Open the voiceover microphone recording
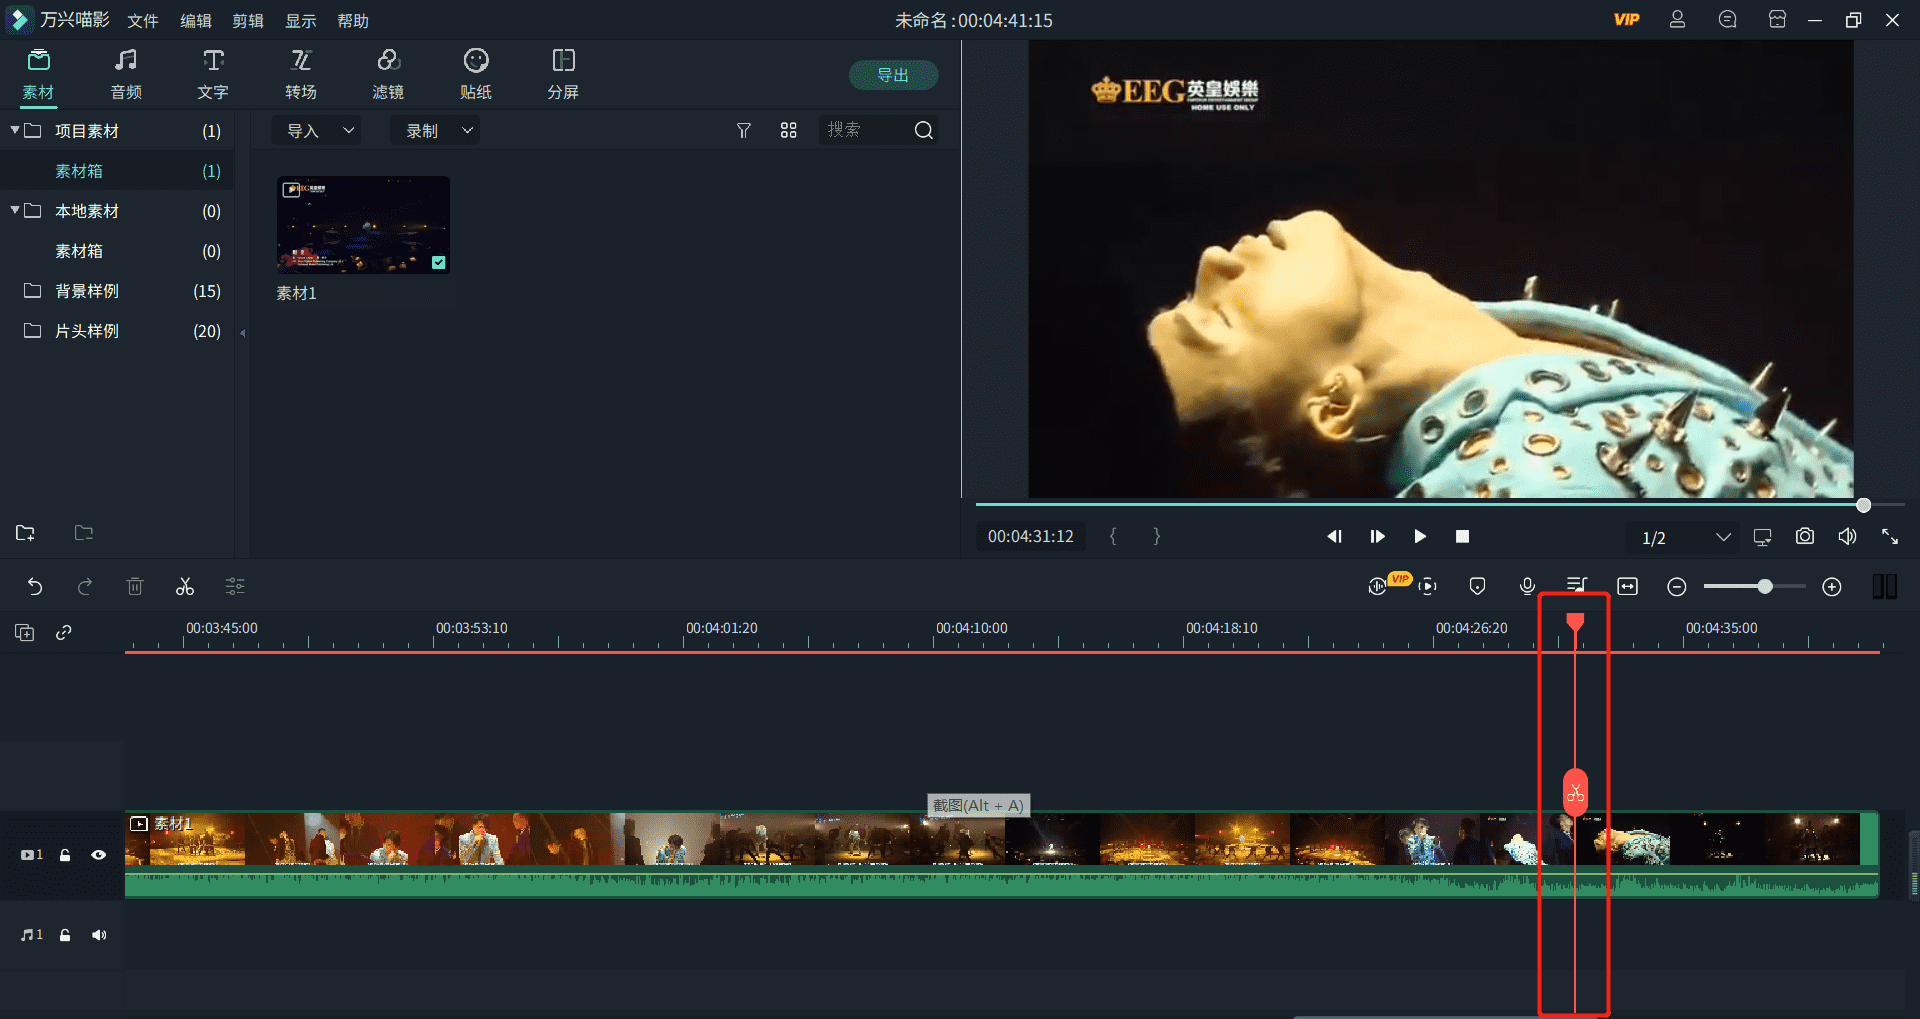This screenshot has height=1019, width=1920. (1527, 587)
